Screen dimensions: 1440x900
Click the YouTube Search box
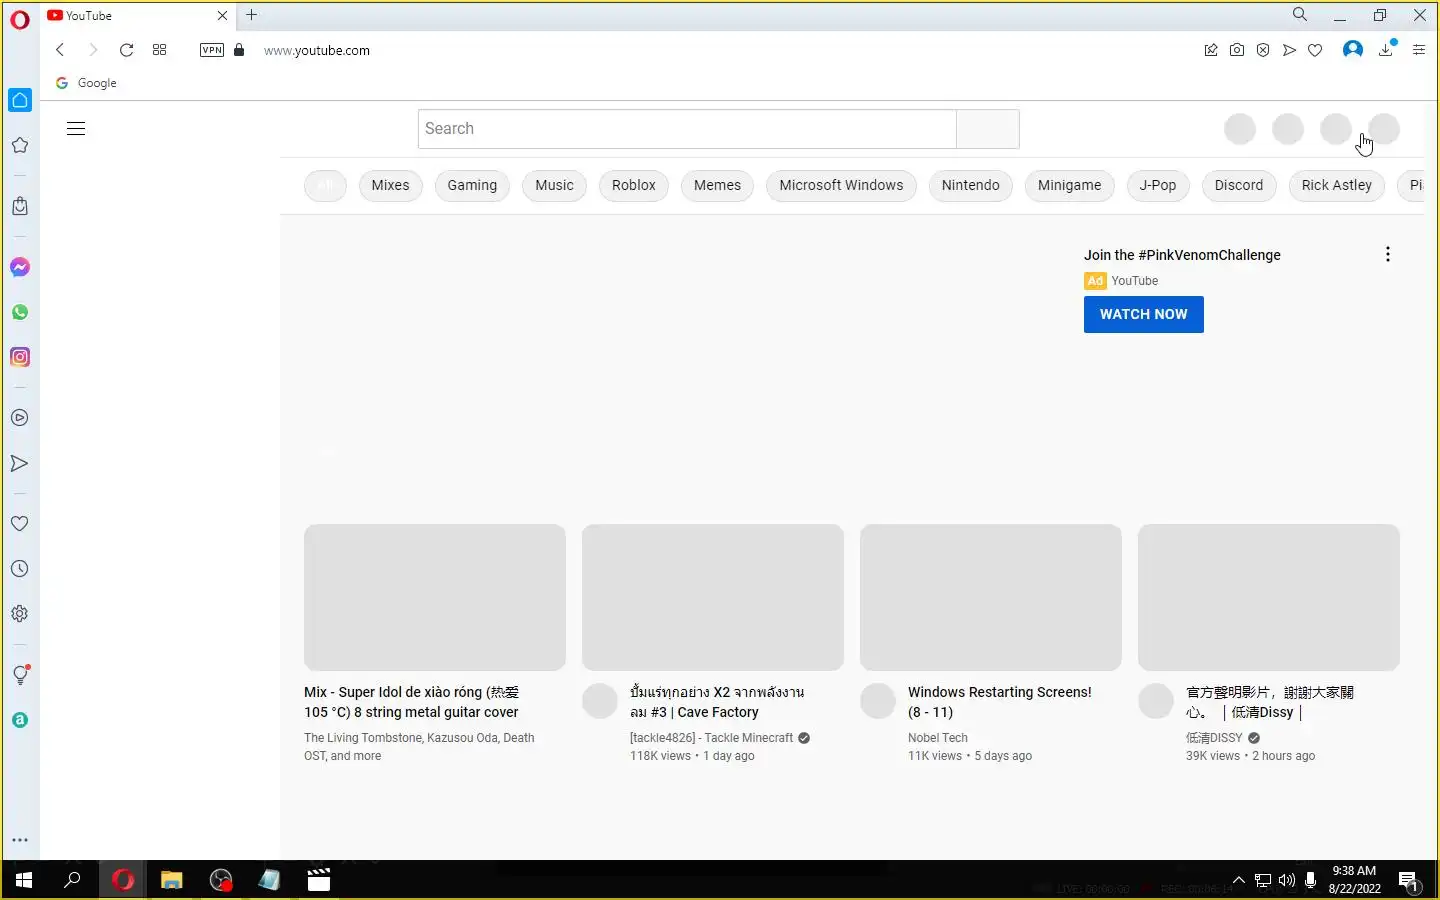[687, 129]
